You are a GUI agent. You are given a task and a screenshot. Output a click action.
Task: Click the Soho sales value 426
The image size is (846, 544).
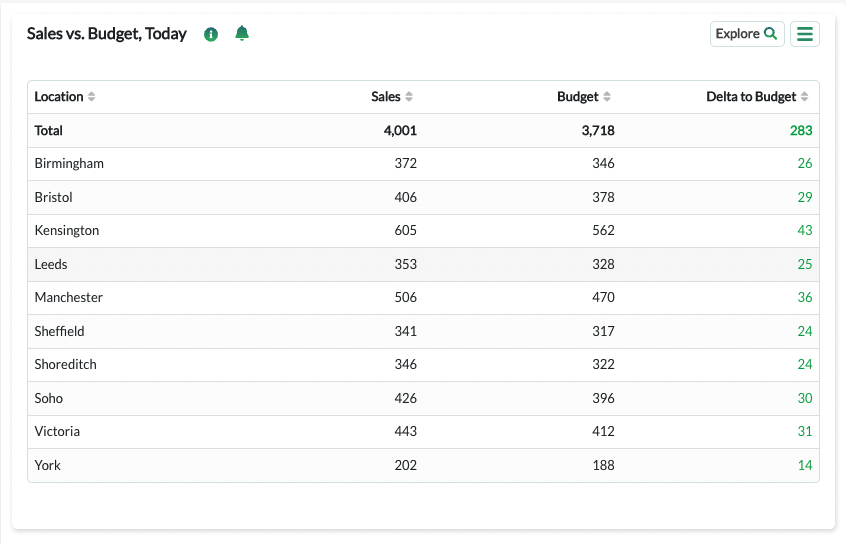click(x=406, y=398)
